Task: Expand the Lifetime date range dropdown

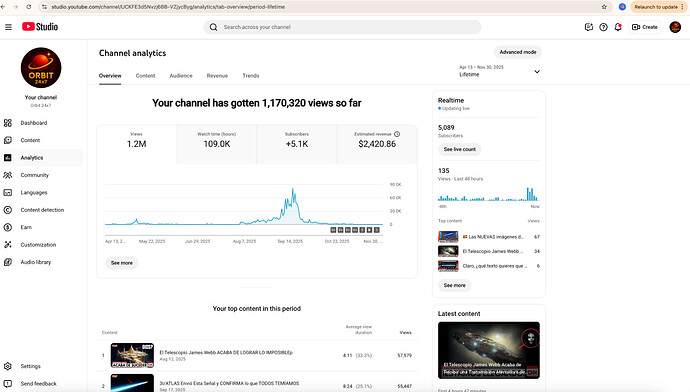Action: [499, 71]
